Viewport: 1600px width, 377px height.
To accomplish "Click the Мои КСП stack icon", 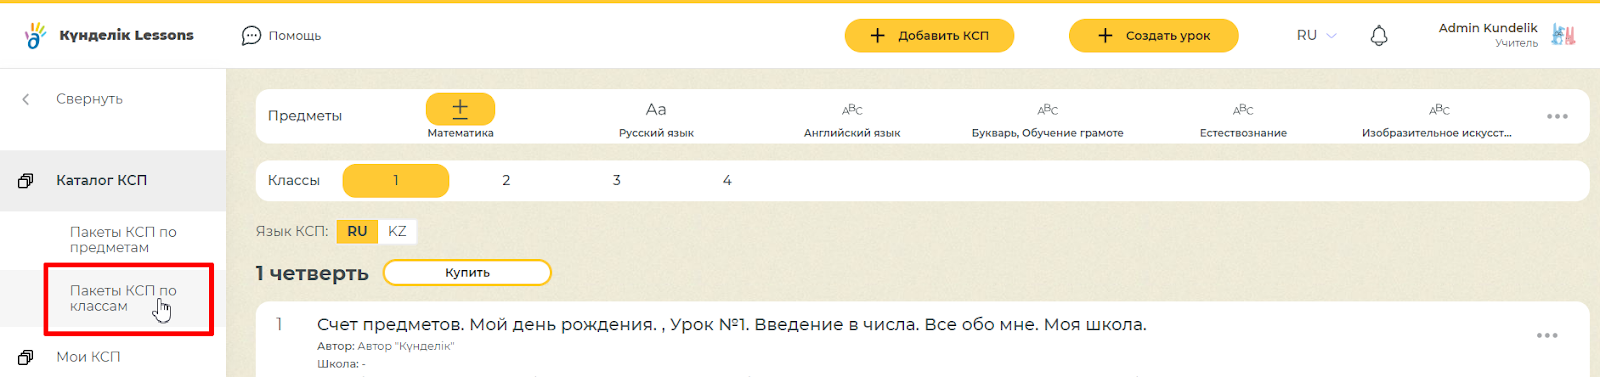I will tap(26, 357).
